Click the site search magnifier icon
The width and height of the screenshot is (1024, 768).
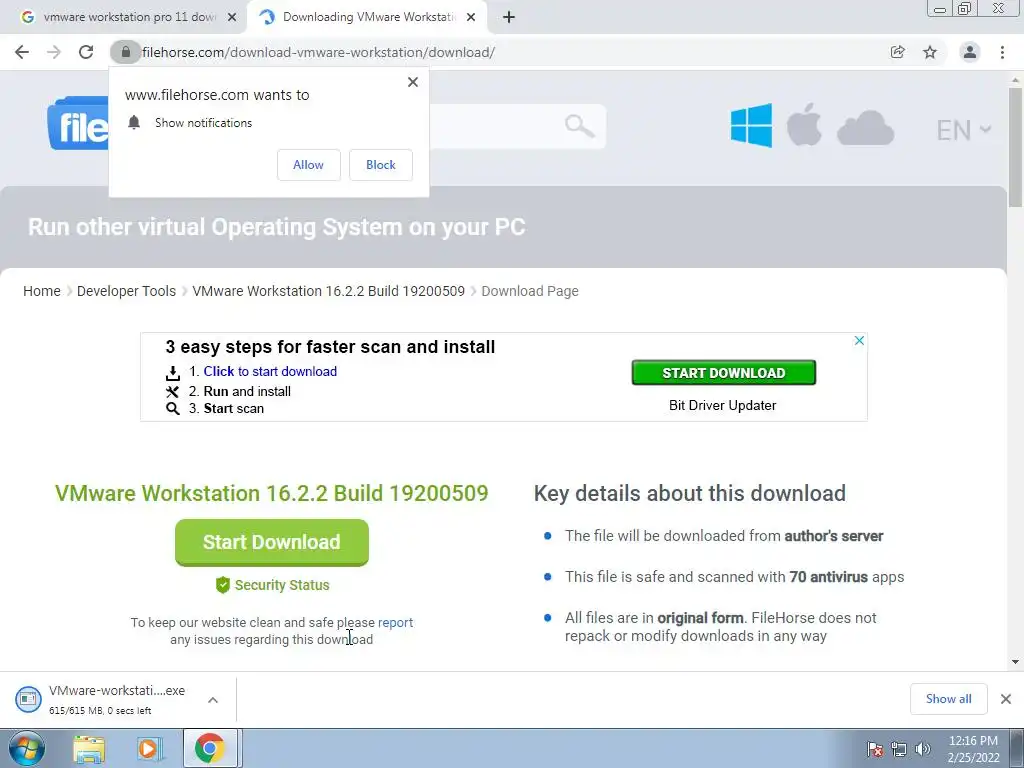click(x=579, y=125)
